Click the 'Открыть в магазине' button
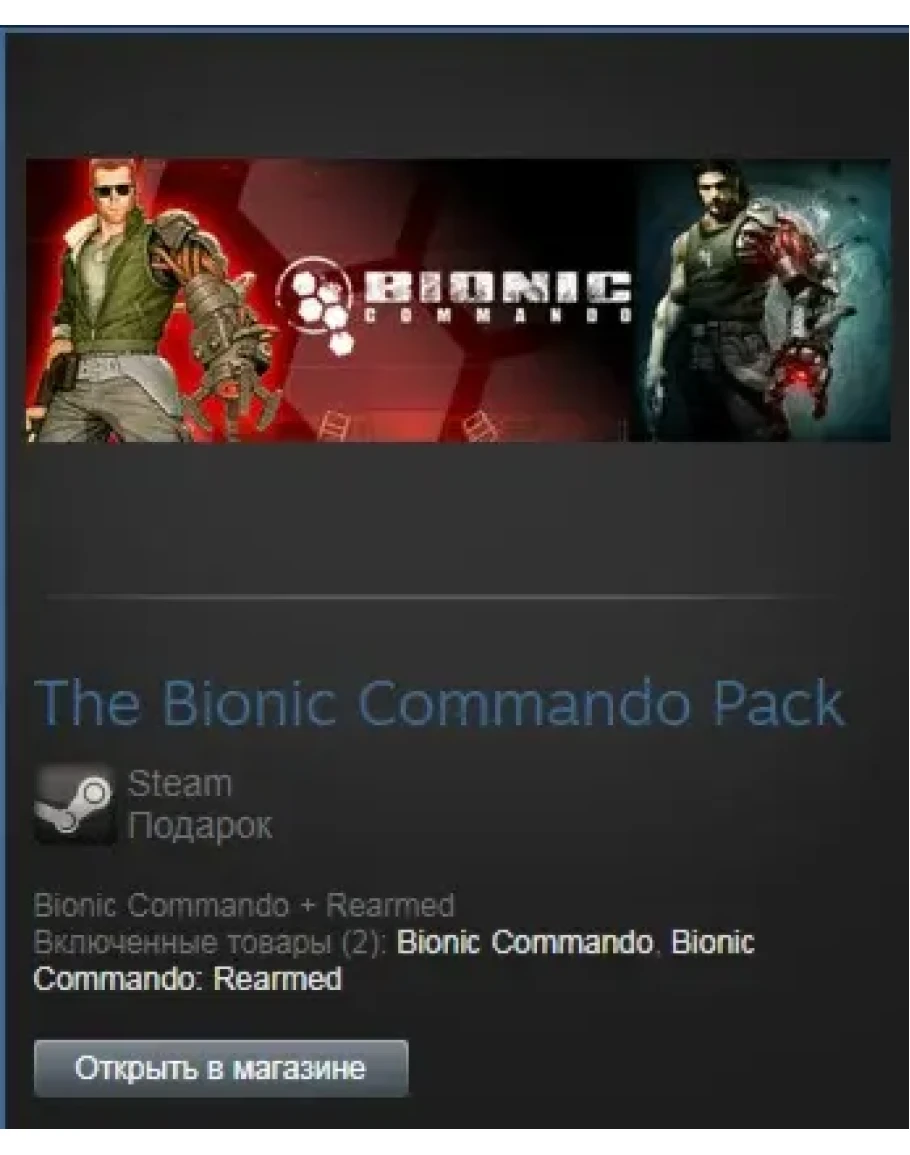Viewport: 910px width, 1155px height. (x=220, y=1068)
